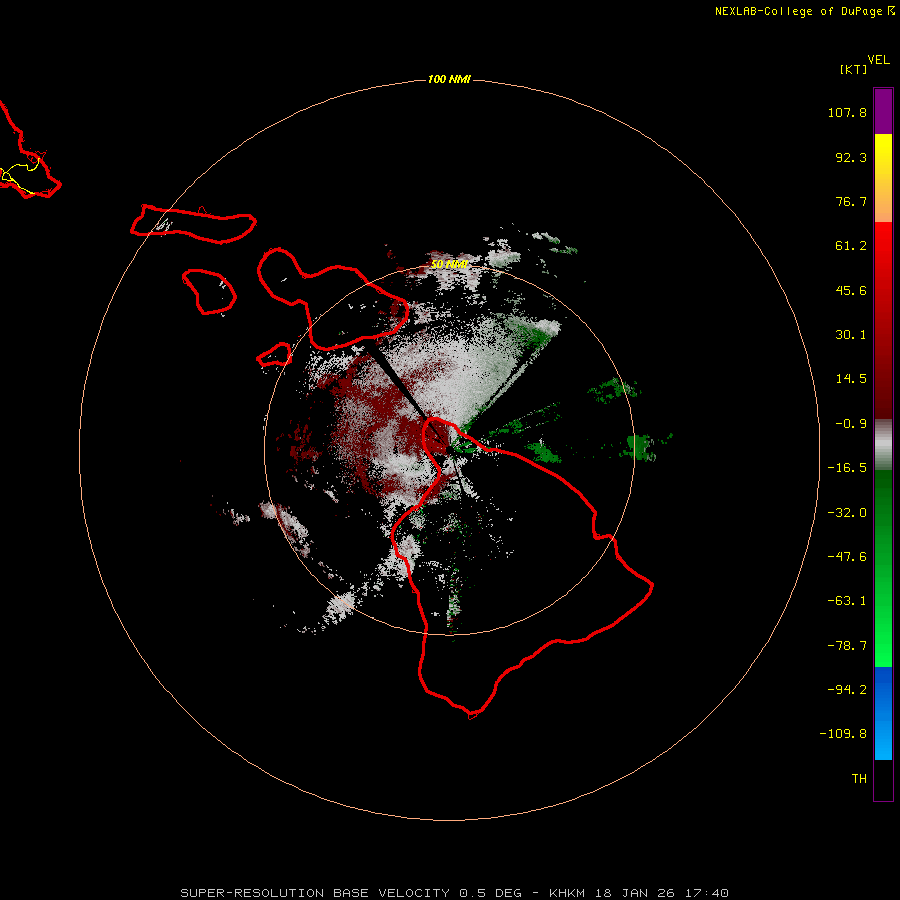Click the [KT] units label
The width and height of the screenshot is (900, 900).
(854, 69)
